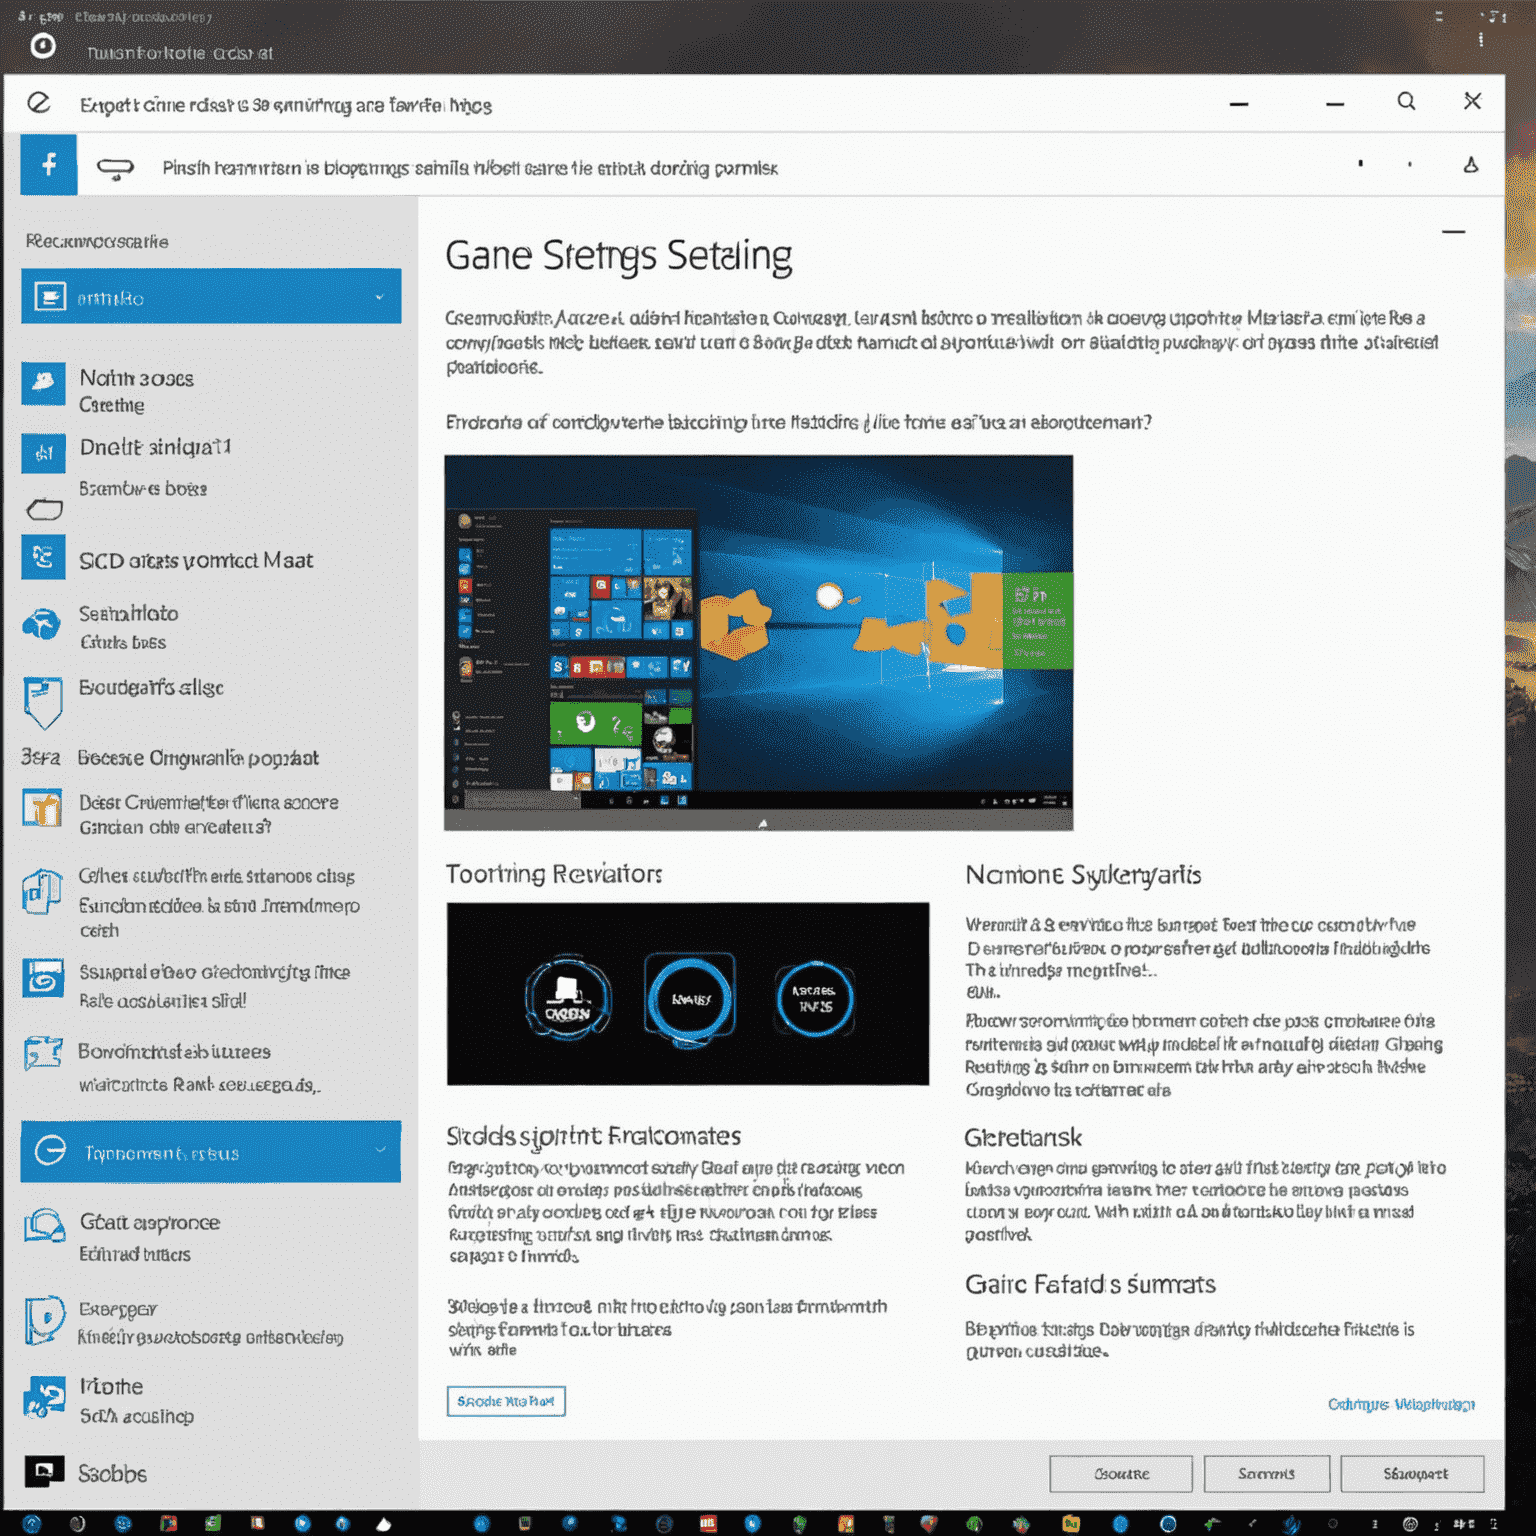Click the icon for 'SCD otkets vomrted Maat'
The height and width of the screenshot is (1536, 1536).
(43, 557)
